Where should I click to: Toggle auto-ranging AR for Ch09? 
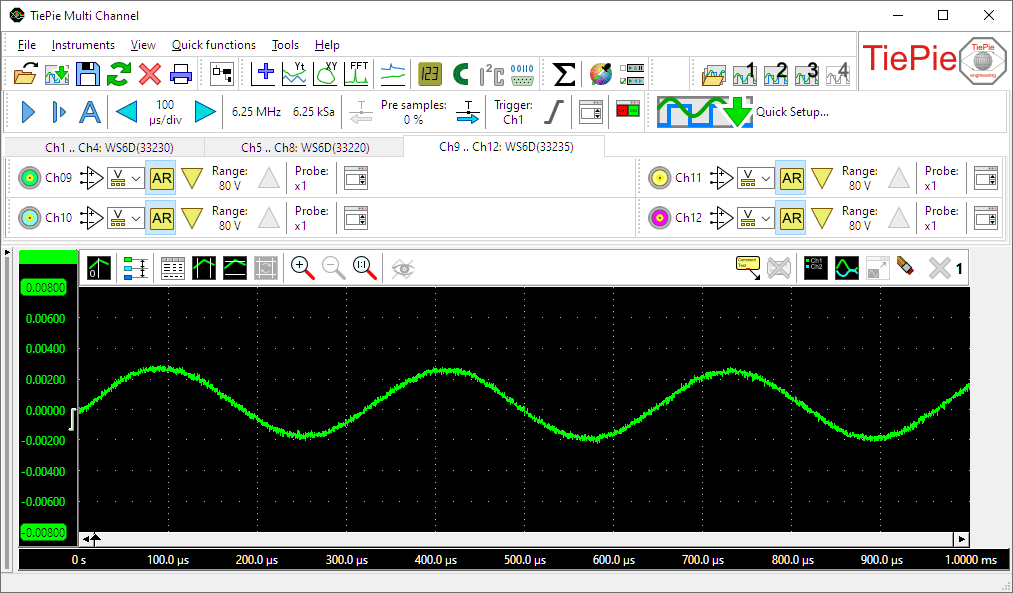click(x=161, y=179)
